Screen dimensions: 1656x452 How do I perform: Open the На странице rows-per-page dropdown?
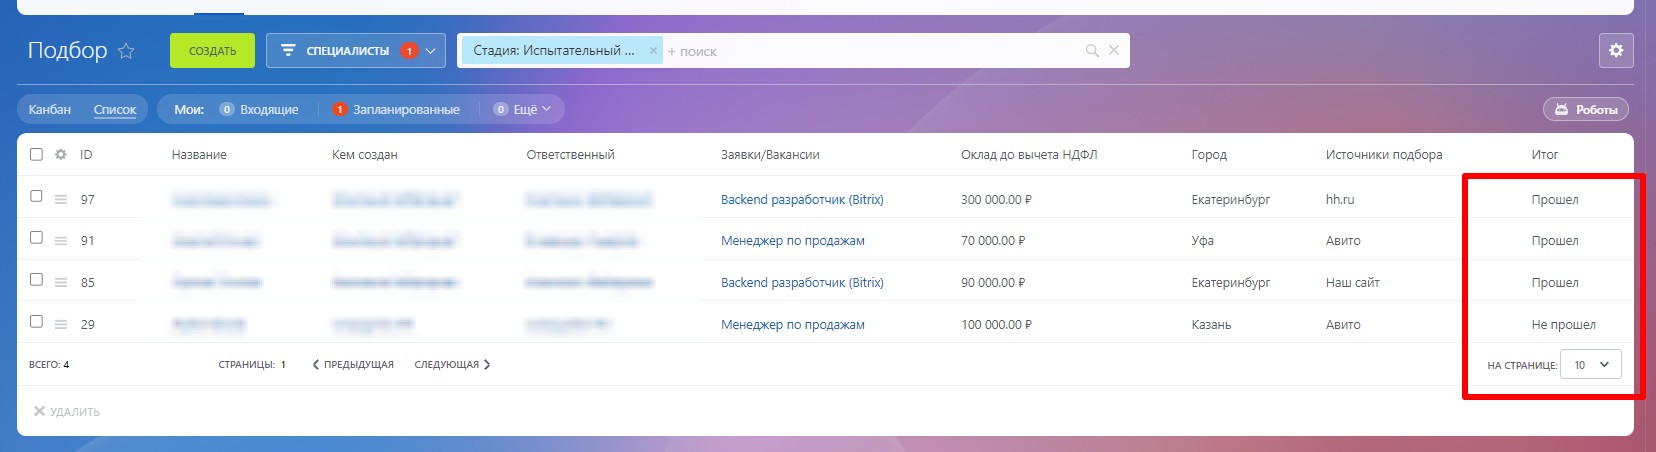pos(1590,365)
